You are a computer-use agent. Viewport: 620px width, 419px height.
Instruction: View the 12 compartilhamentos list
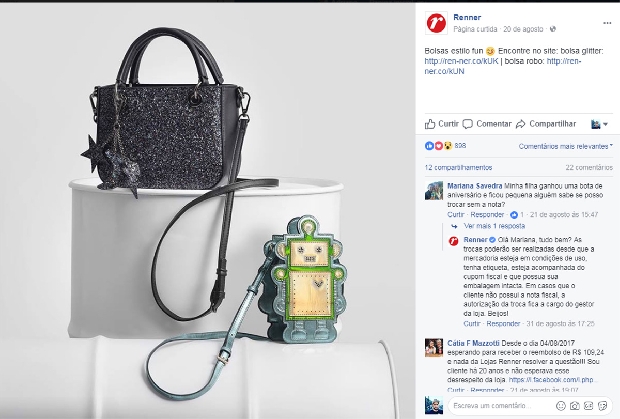[x=458, y=168]
